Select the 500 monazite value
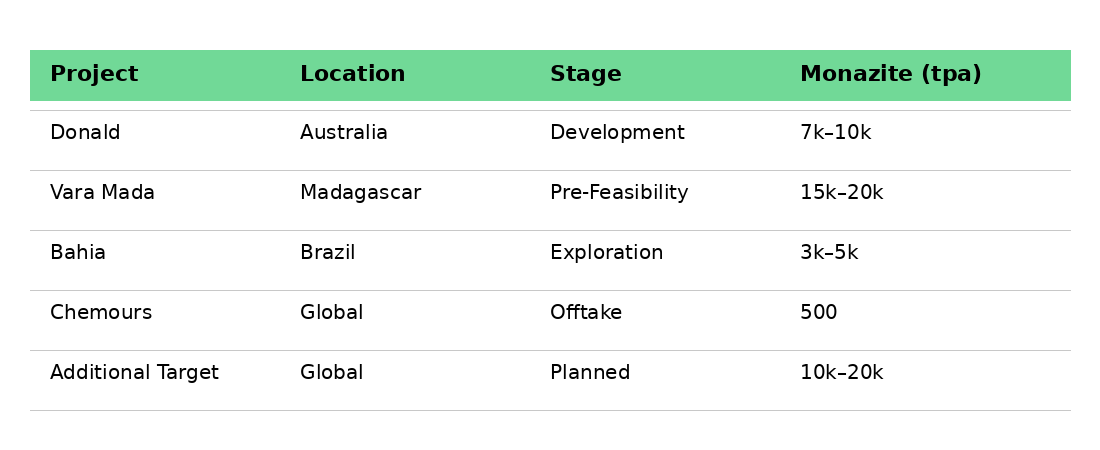This screenshot has width=1100, height=450. [818, 313]
